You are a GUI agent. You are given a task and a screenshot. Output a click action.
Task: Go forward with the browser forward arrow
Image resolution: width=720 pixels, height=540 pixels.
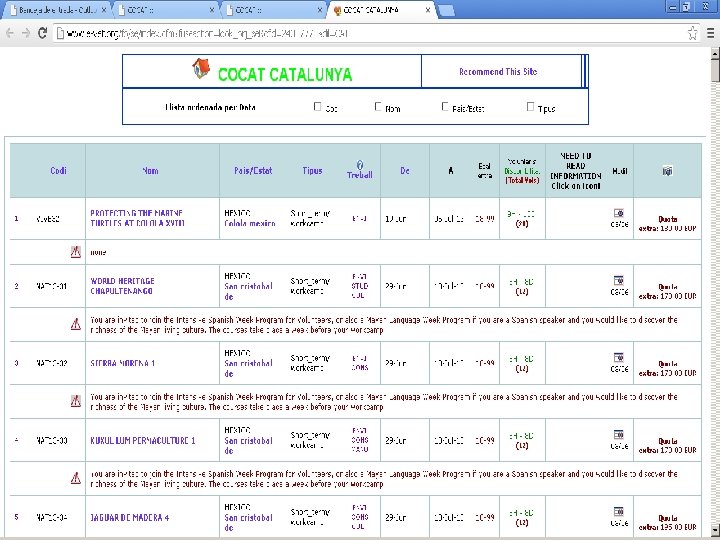[x=26, y=33]
